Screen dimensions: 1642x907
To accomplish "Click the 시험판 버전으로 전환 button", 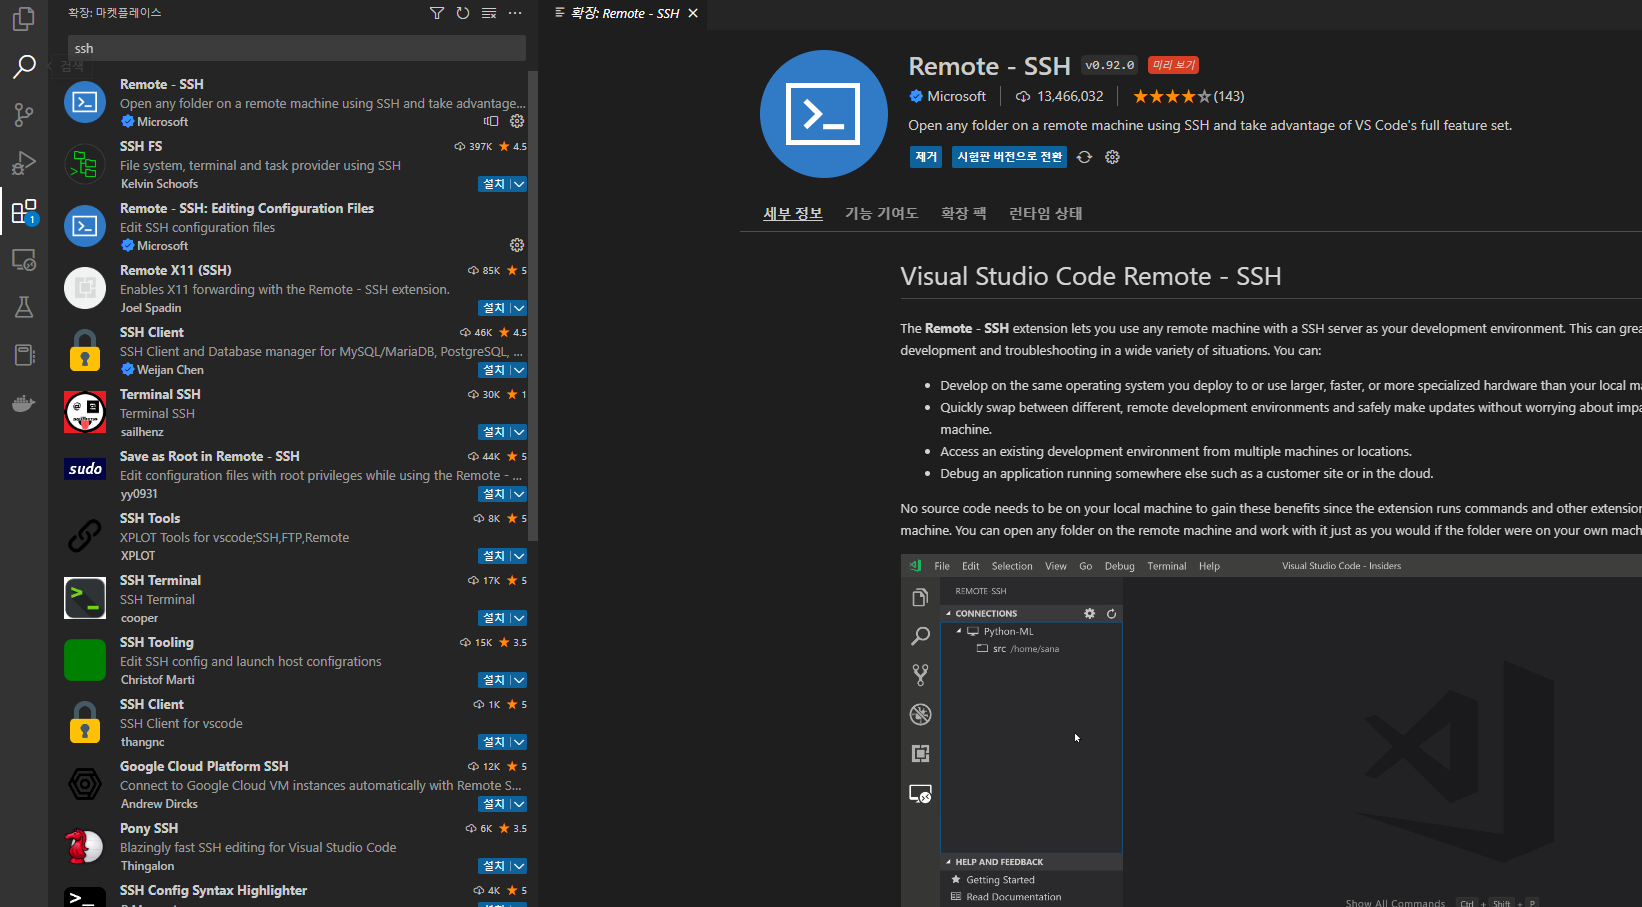I will coord(1010,157).
